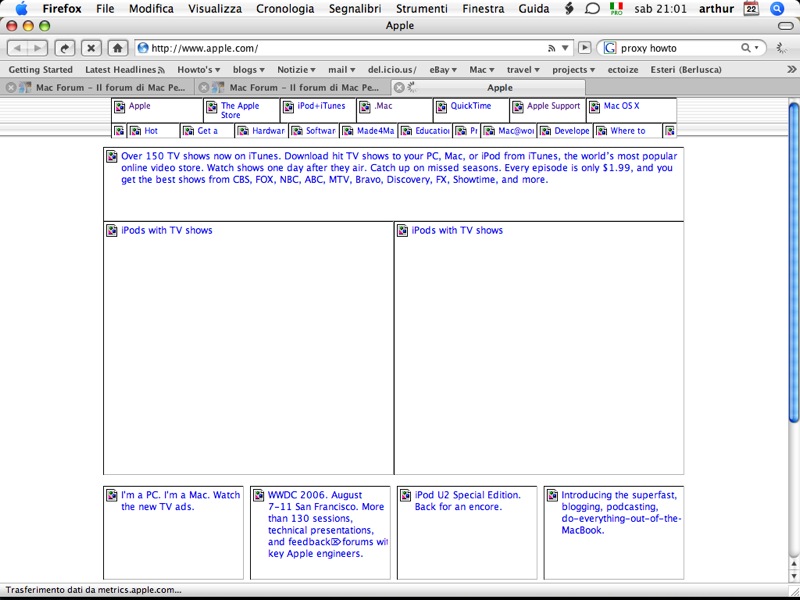Click the Getting Started bookmark

point(41,70)
